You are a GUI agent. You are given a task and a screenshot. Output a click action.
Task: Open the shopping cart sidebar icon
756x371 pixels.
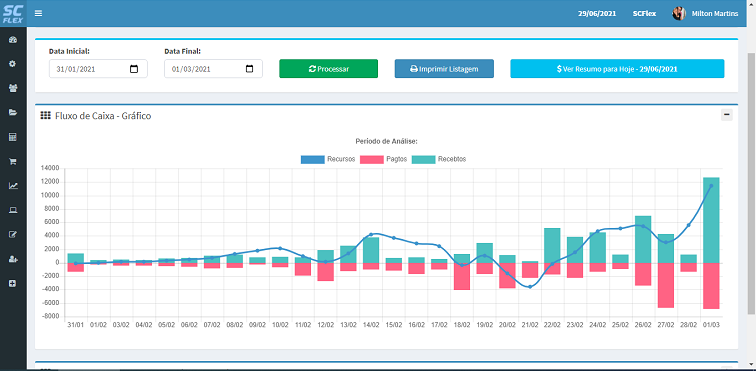tap(13, 162)
